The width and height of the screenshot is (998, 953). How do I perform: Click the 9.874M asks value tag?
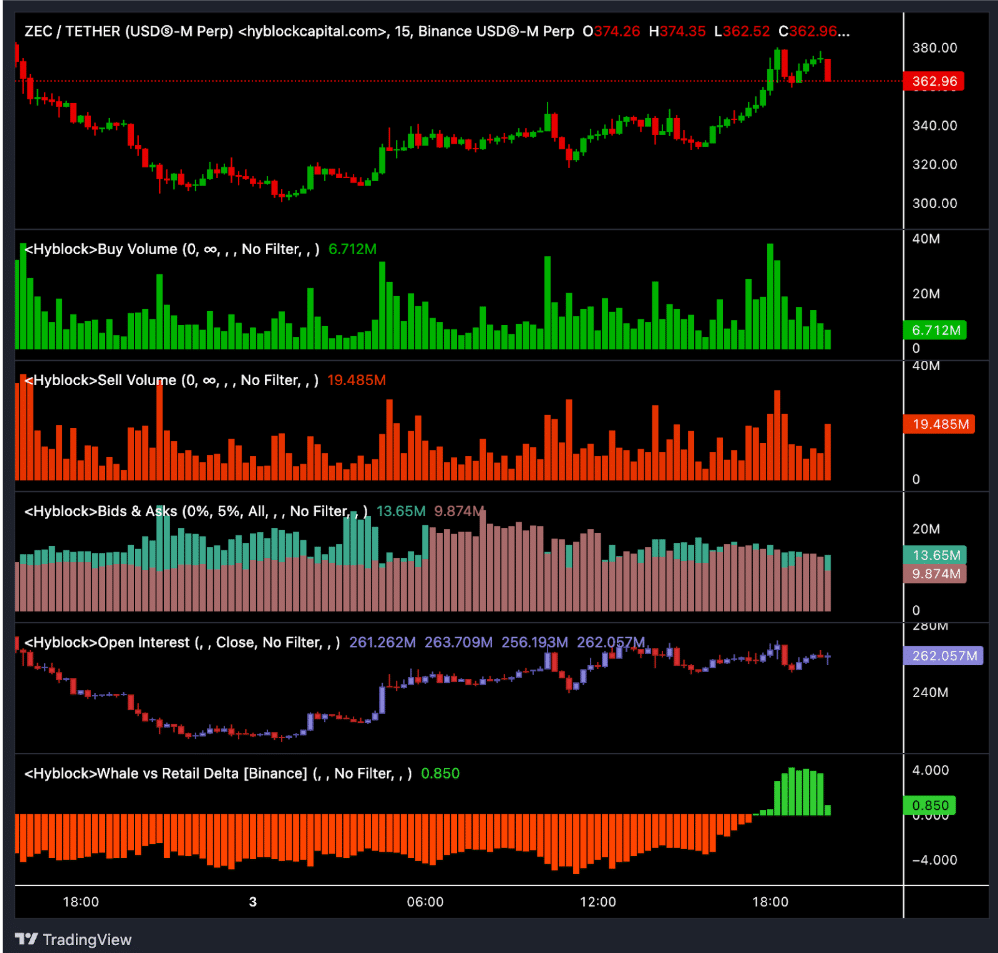[934, 574]
